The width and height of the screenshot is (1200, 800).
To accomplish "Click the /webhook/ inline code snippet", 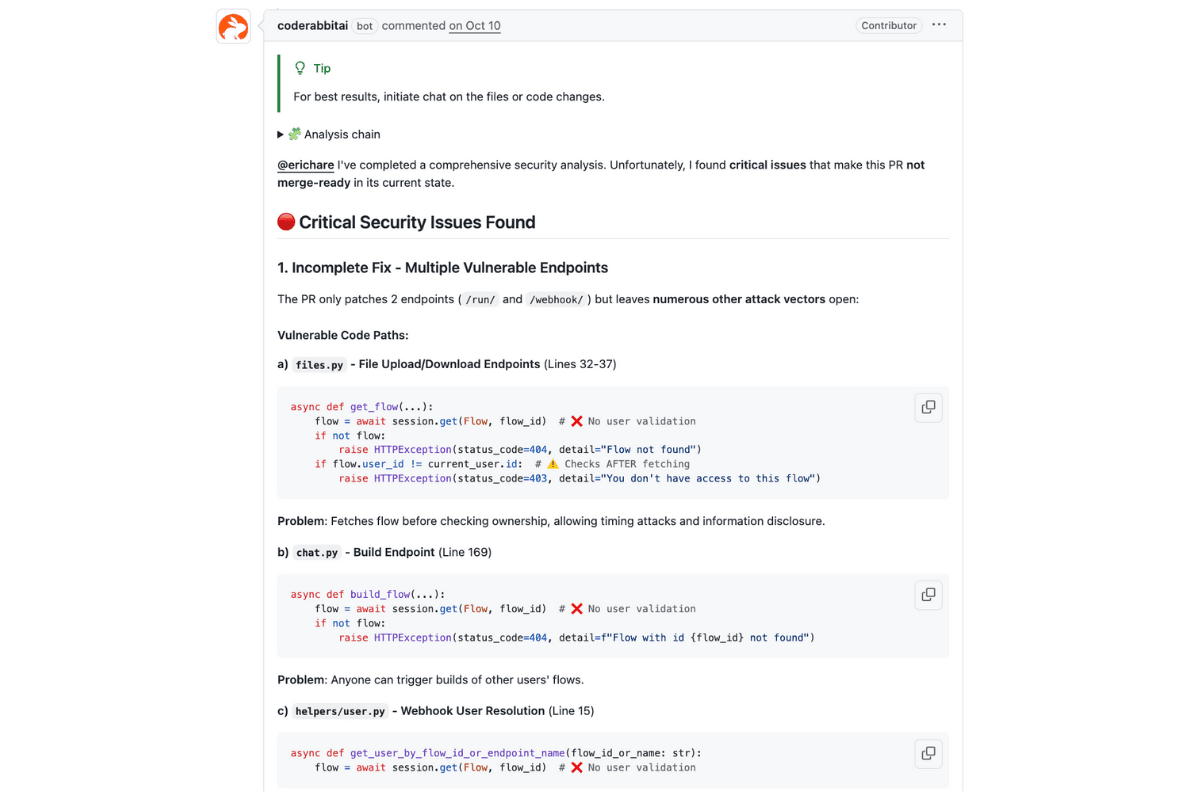I will (x=557, y=300).
